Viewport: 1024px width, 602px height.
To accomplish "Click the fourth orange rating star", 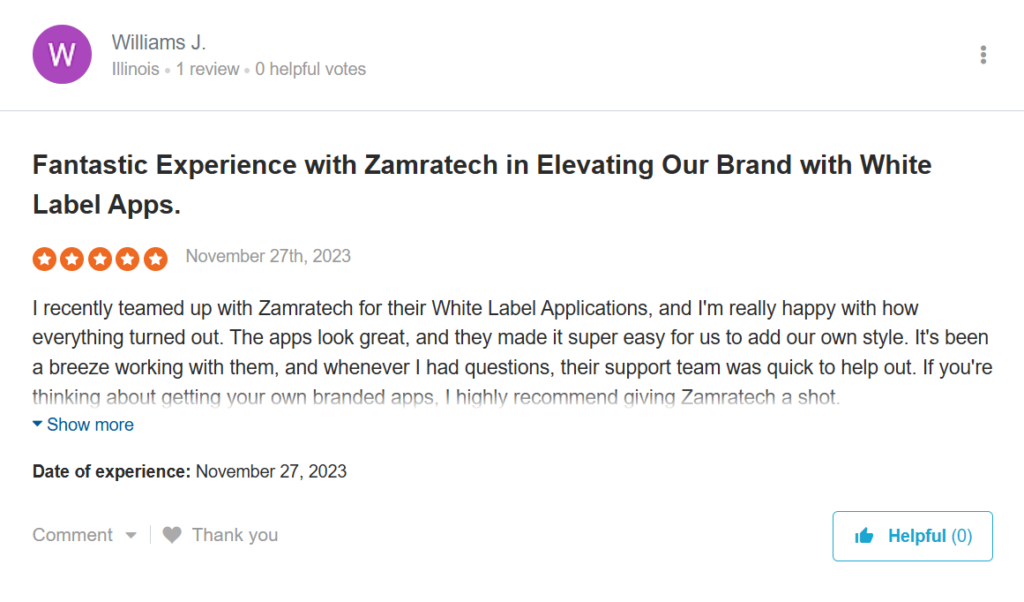I will tap(128, 259).
